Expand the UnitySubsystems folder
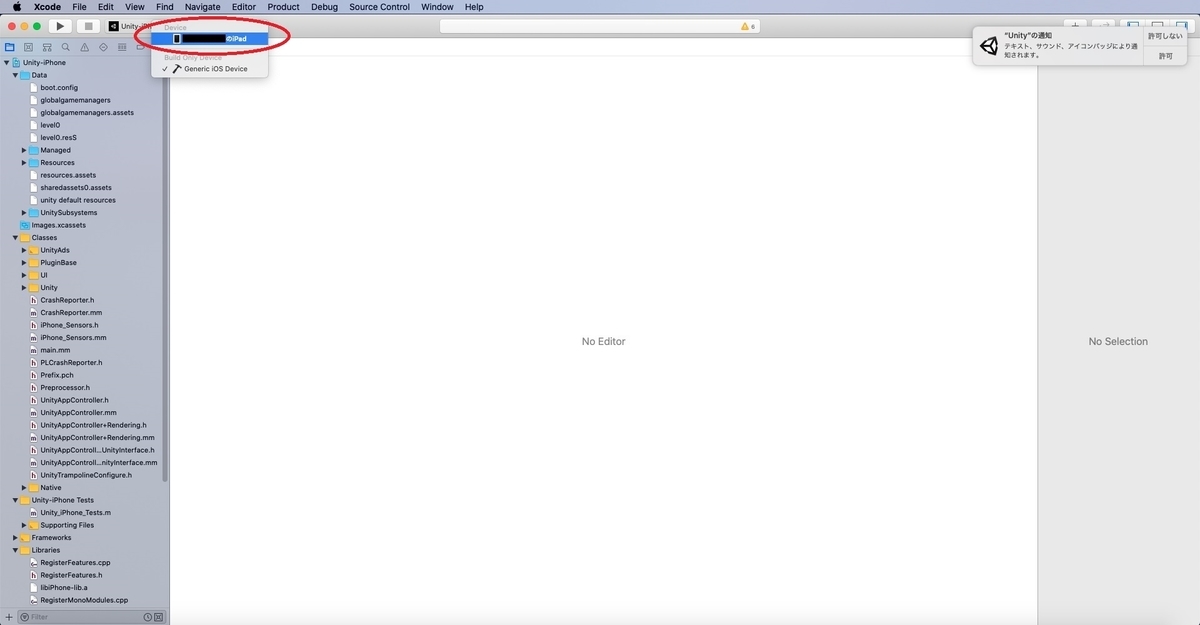1200x625 pixels. (x=24, y=213)
